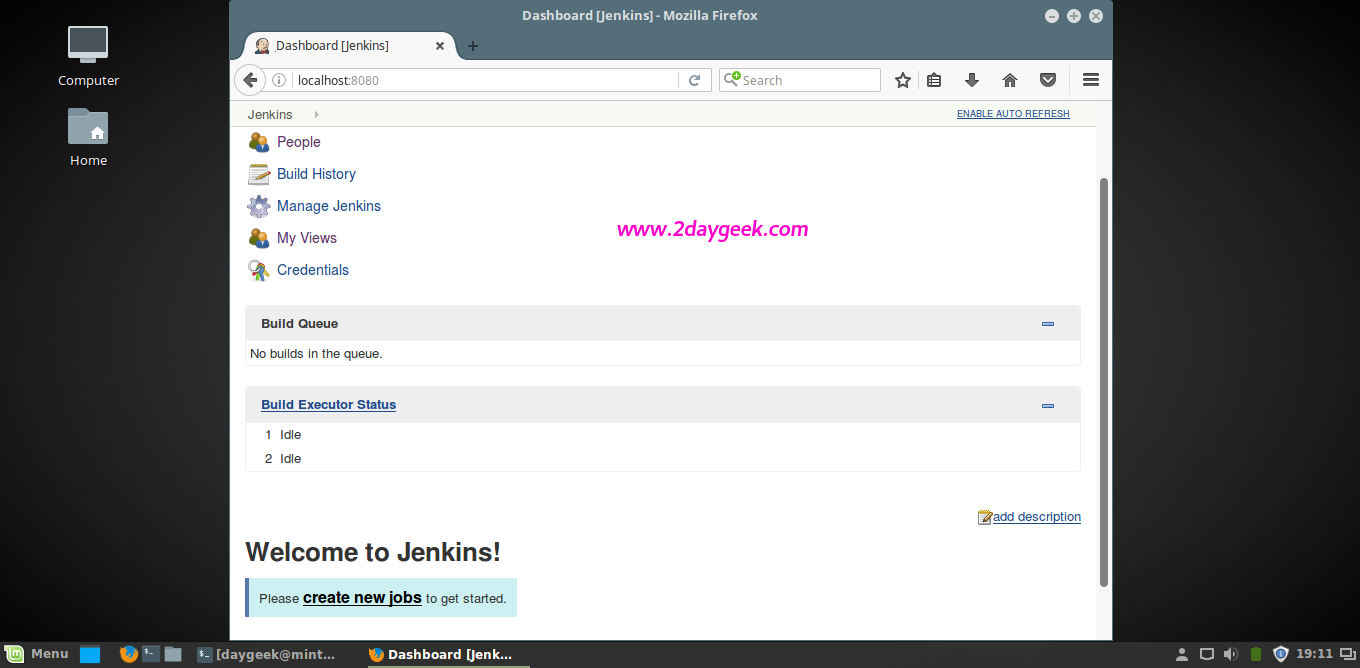Click executor 2 Idle row
The height and width of the screenshot is (668, 1360).
[x=662, y=459]
